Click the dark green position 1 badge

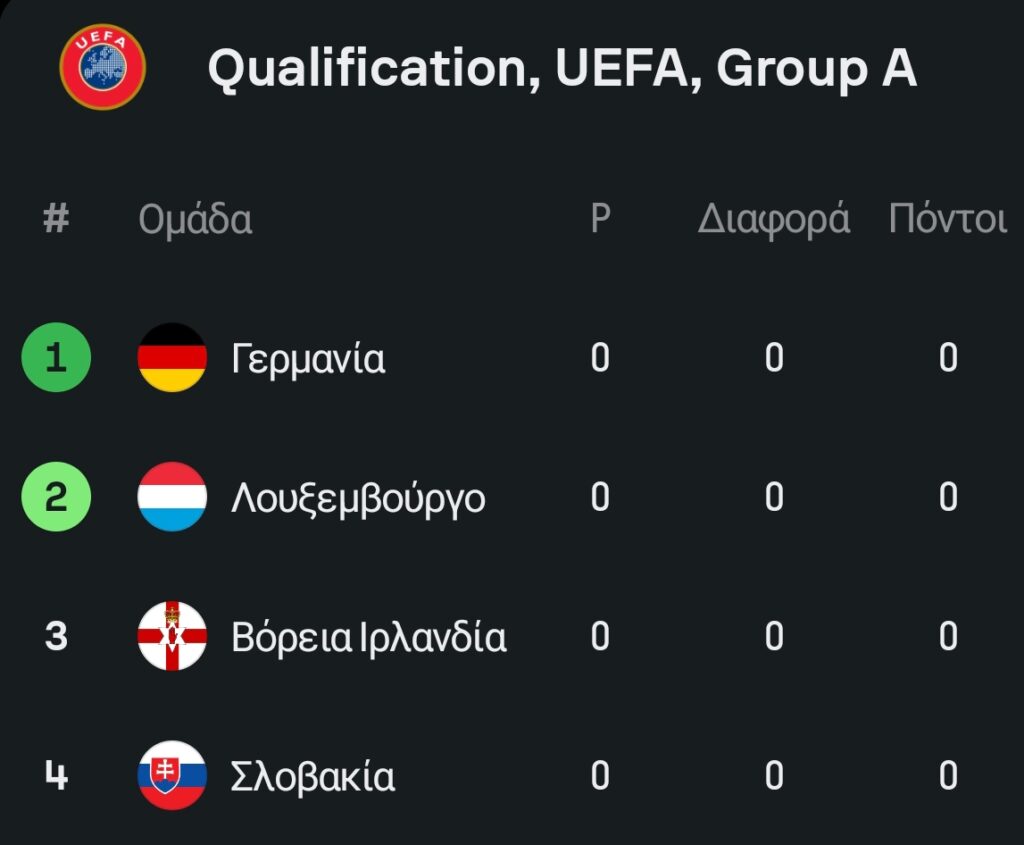coord(56,357)
